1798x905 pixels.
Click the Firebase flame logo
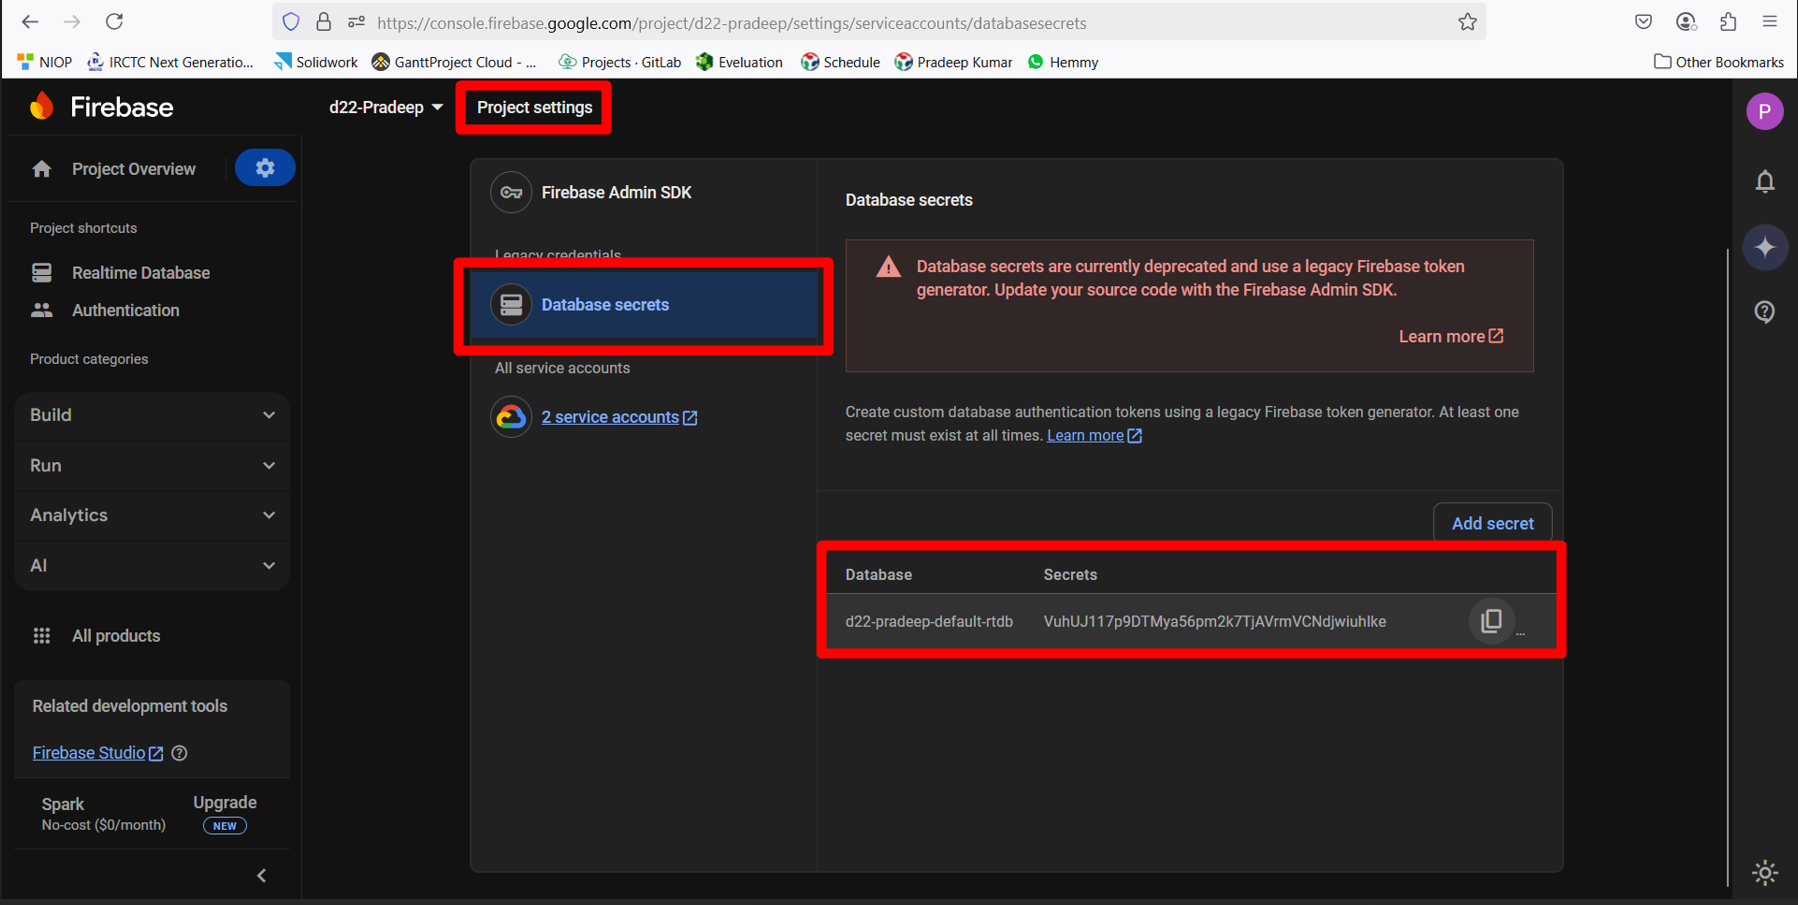click(x=42, y=106)
